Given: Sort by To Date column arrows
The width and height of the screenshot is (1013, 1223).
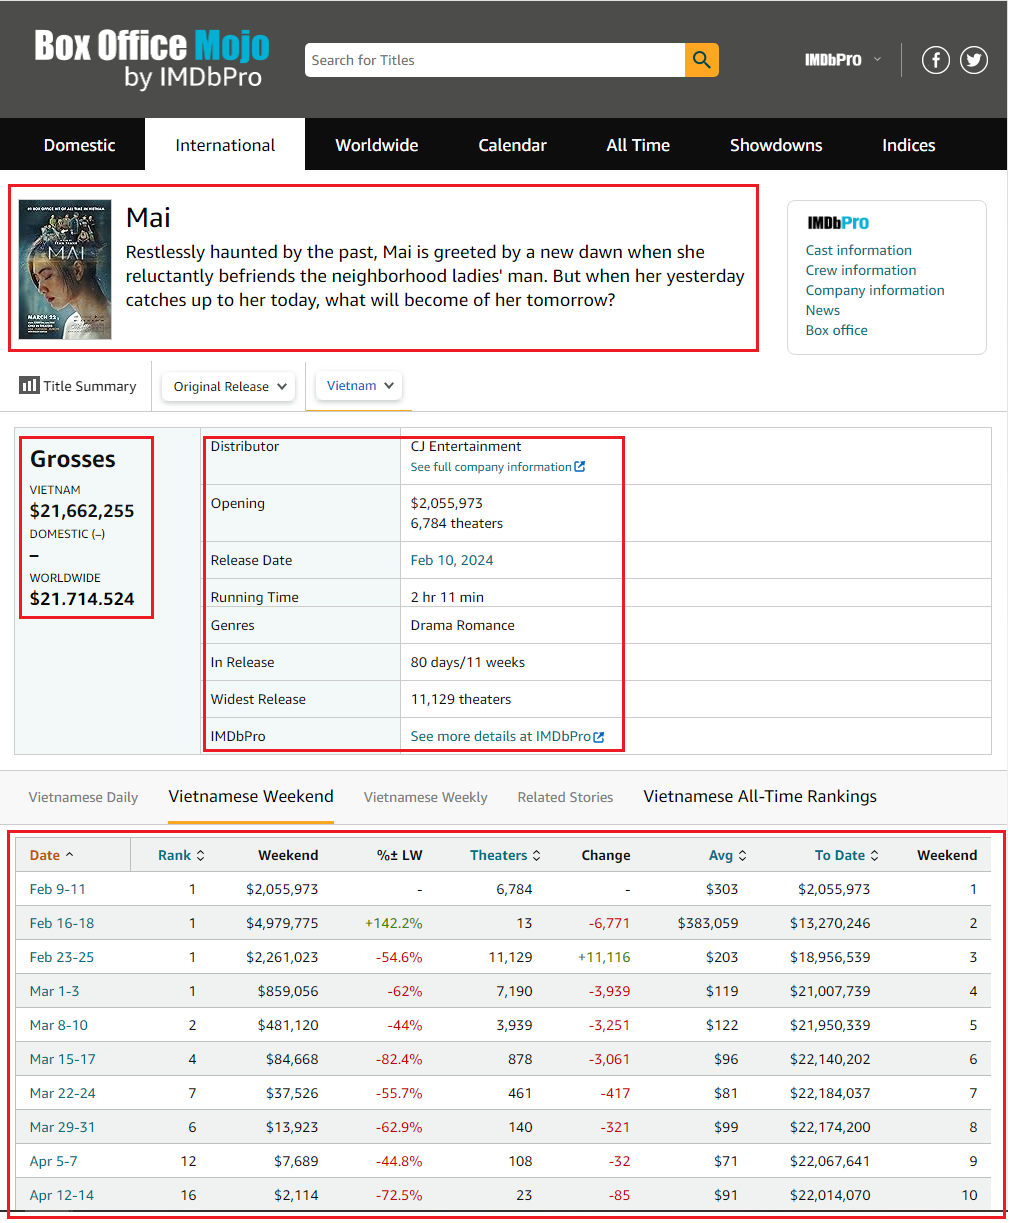Looking at the screenshot, I should tap(874, 855).
